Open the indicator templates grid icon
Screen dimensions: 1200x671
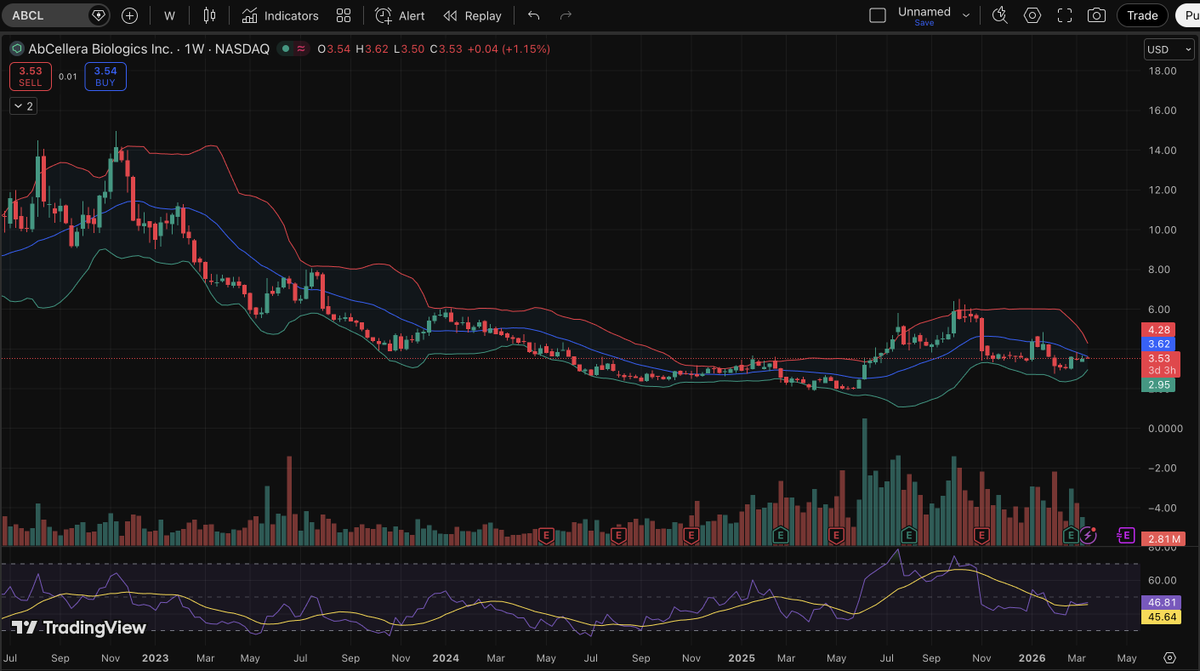click(344, 15)
